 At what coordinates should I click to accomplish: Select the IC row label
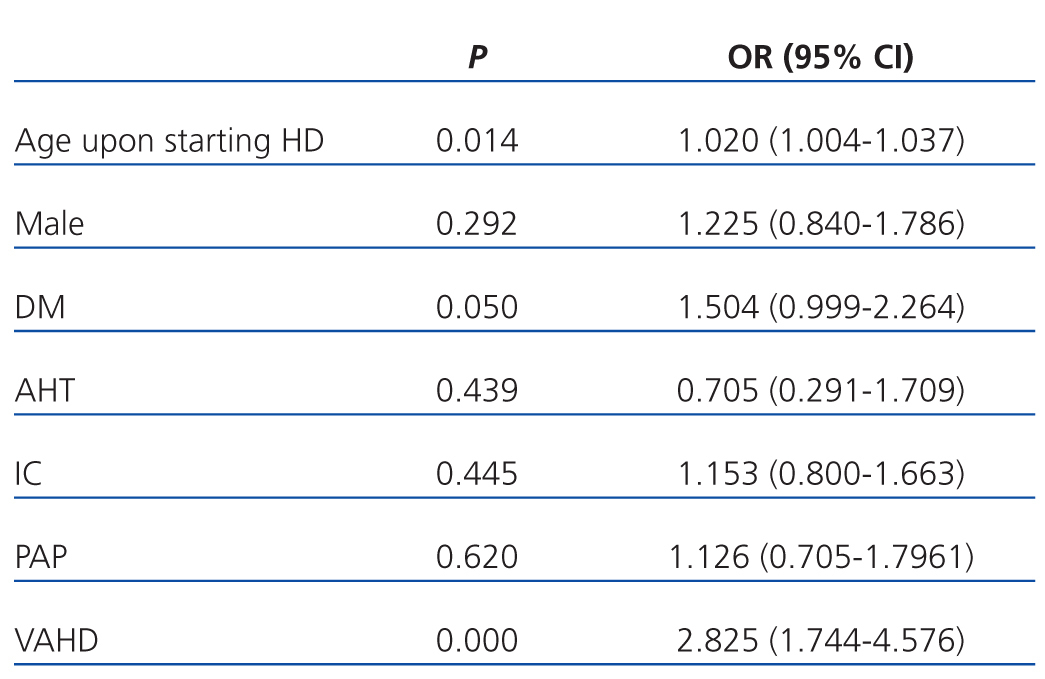(29, 473)
